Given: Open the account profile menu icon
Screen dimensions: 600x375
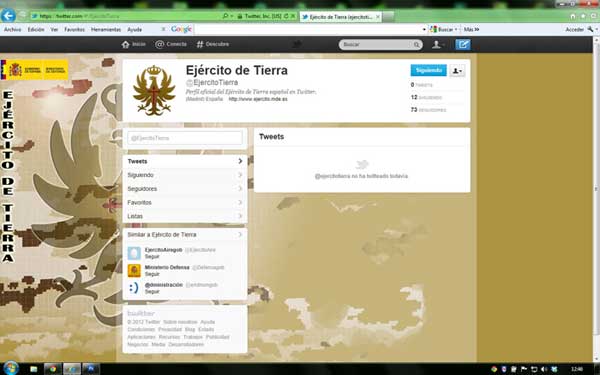Looking at the screenshot, I should point(437,44).
